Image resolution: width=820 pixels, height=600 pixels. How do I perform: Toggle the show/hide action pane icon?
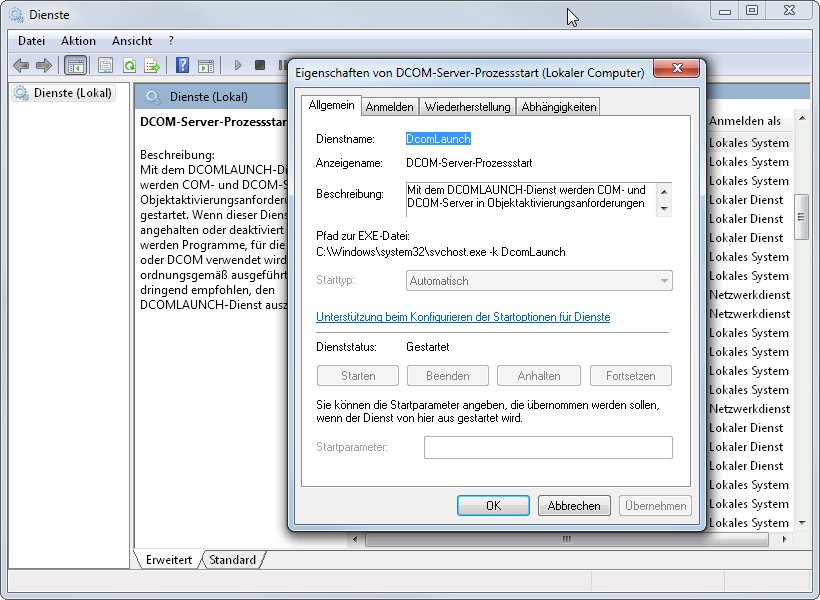tap(206, 65)
